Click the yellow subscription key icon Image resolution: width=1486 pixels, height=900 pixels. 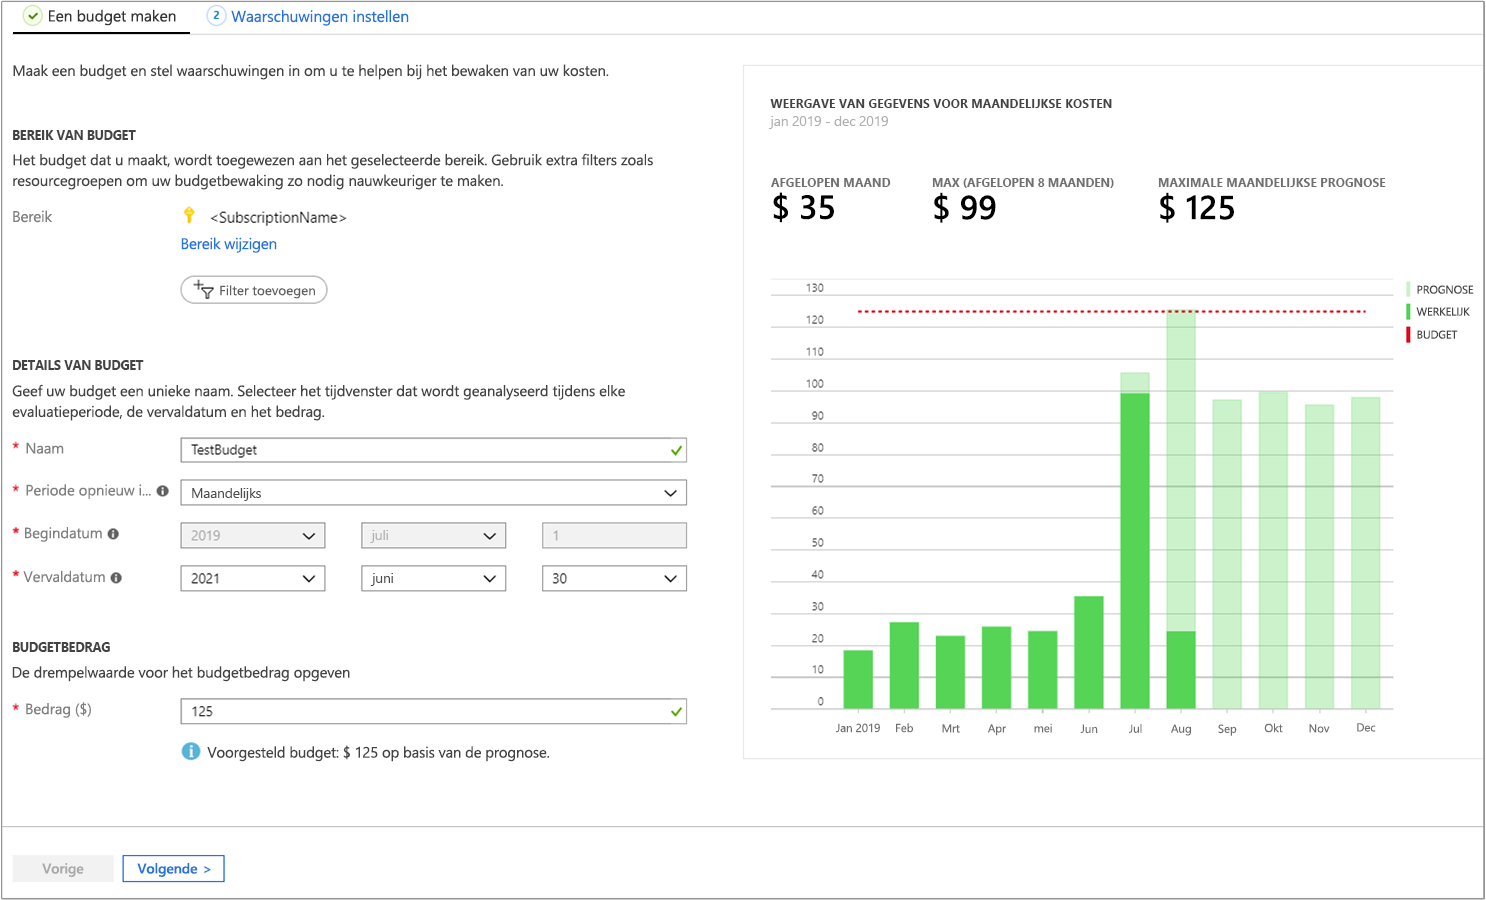[x=189, y=215]
